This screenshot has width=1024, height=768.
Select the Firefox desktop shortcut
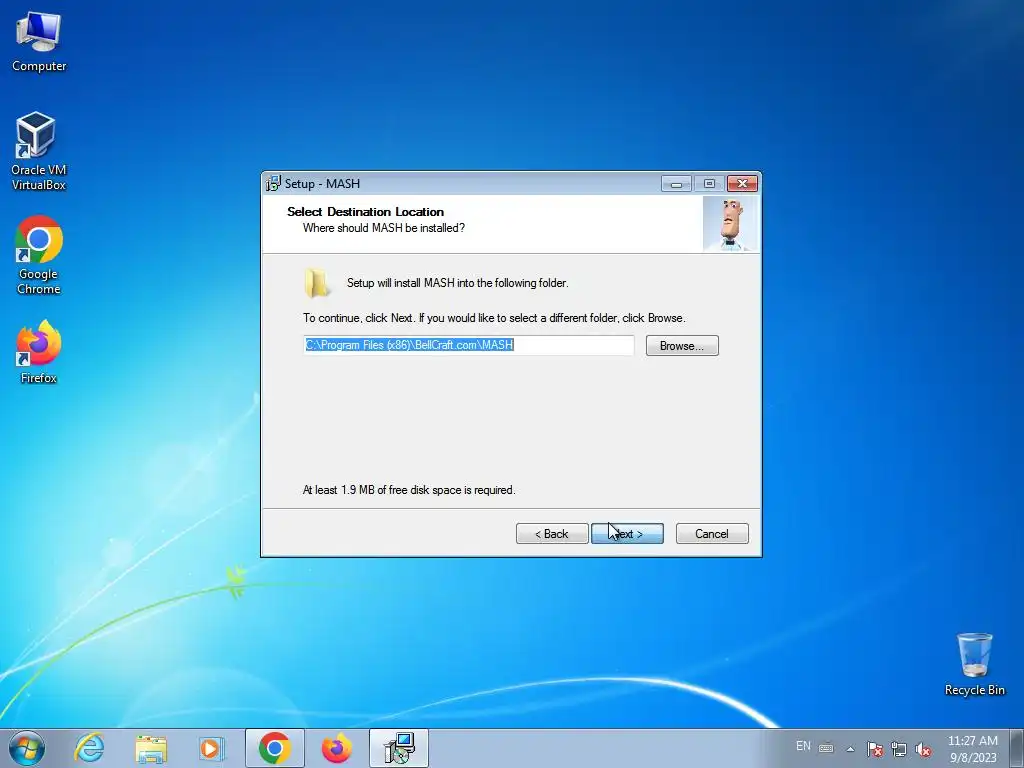click(39, 352)
